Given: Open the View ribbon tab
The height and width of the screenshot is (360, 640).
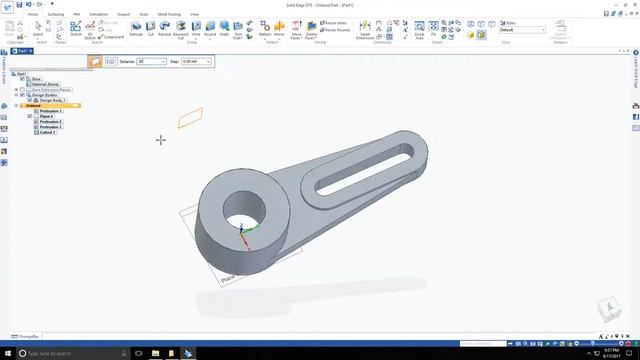Looking at the screenshot, I should pos(194,14).
